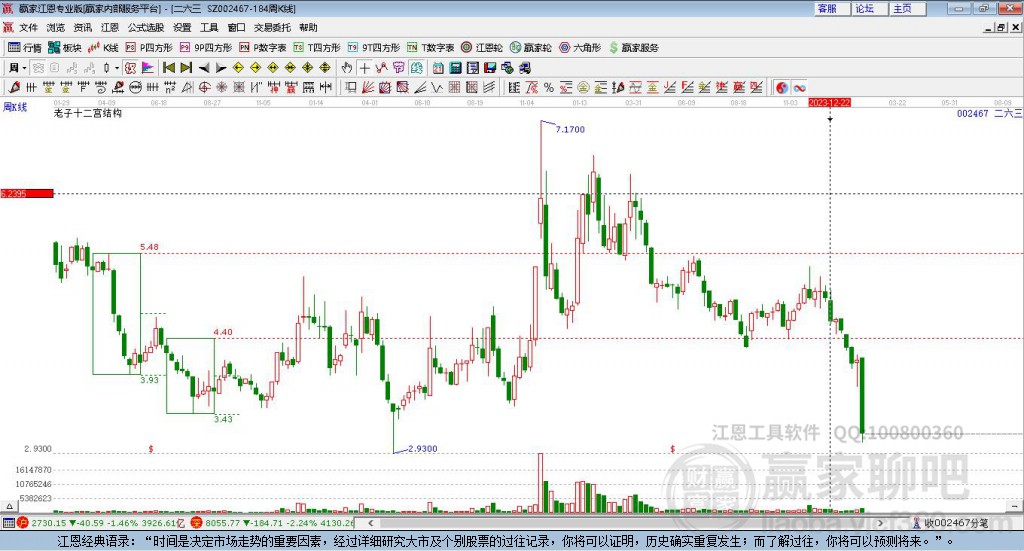Click the blue infinity symbol icon
Screen dimensions: 1024x551
[x=799, y=87]
